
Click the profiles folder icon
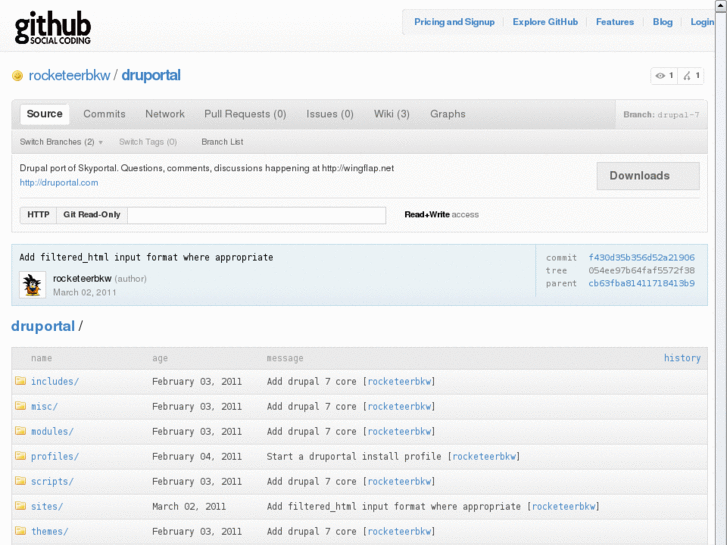[20, 456]
